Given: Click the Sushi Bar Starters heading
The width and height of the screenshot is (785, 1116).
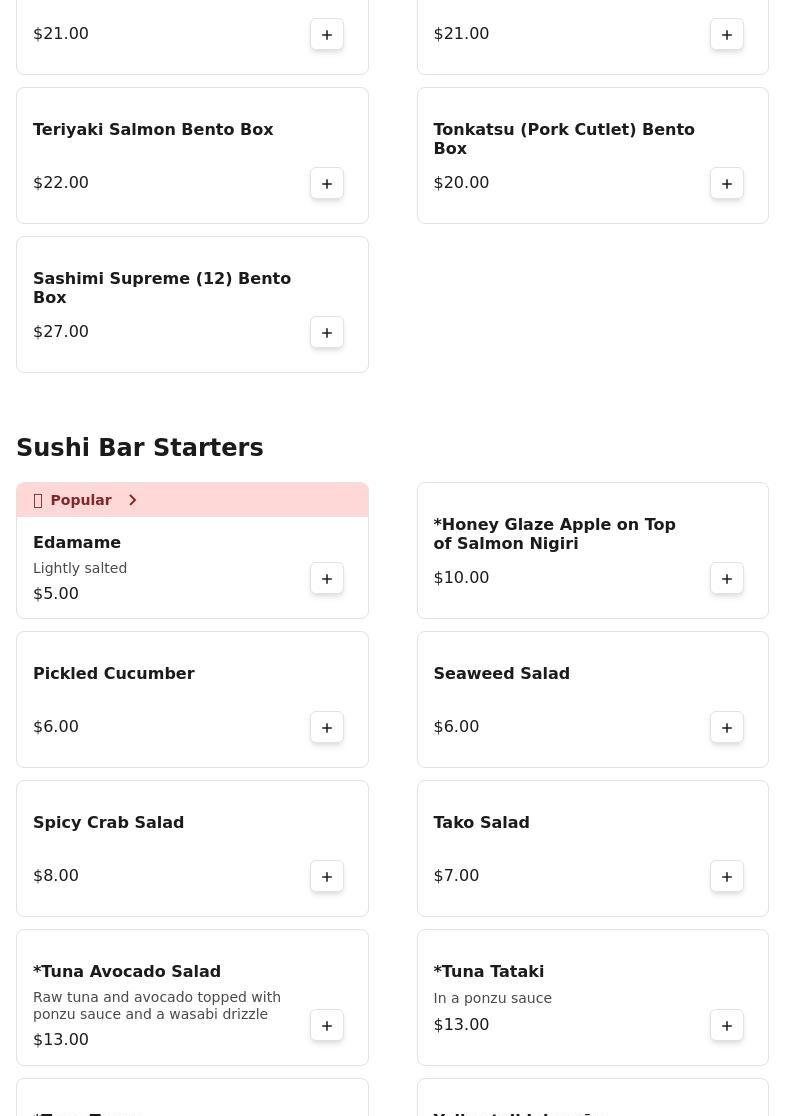Looking at the screenshot, I should point(140,448).
